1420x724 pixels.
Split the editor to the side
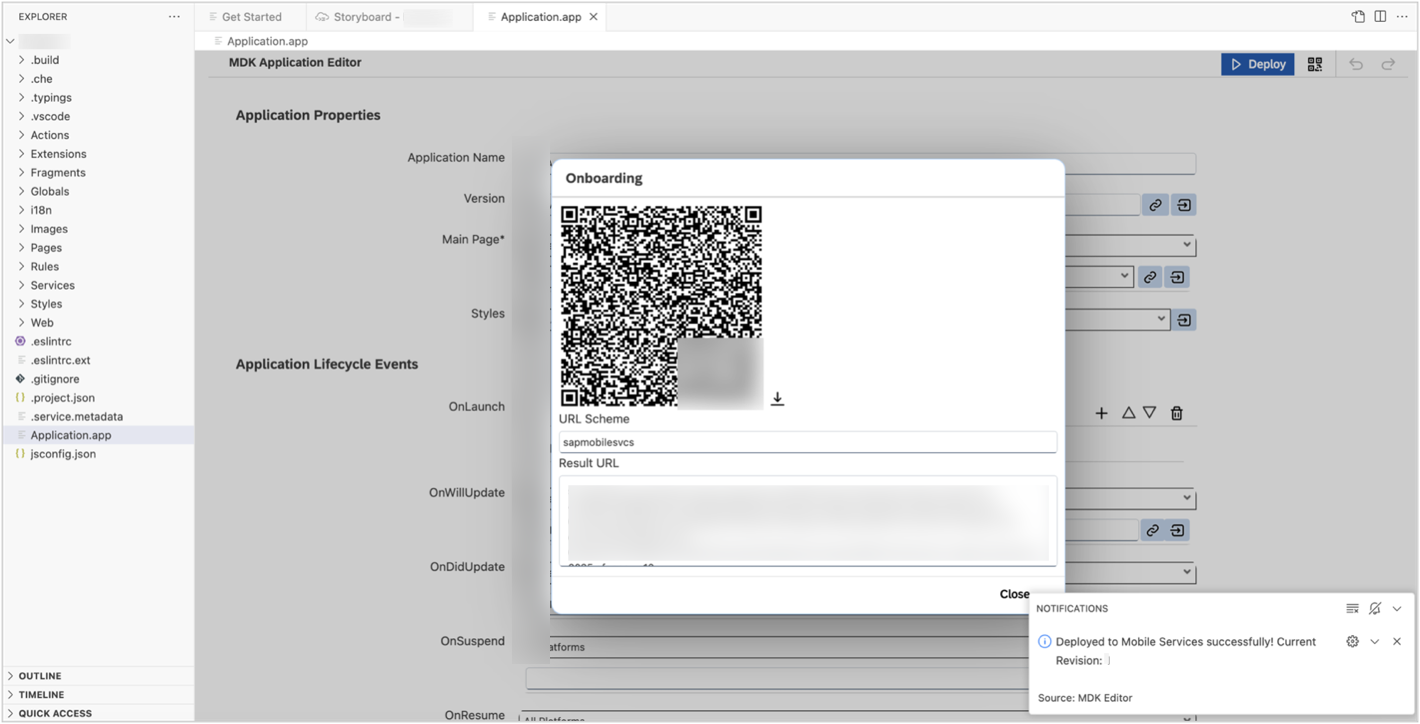coord(1380,17)
